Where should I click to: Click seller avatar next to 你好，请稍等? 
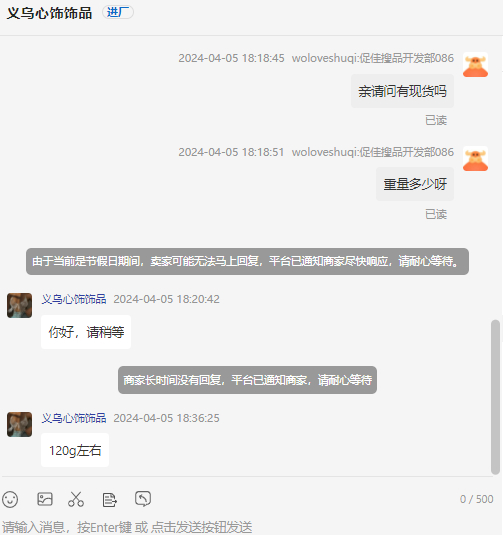pos(19,305)
